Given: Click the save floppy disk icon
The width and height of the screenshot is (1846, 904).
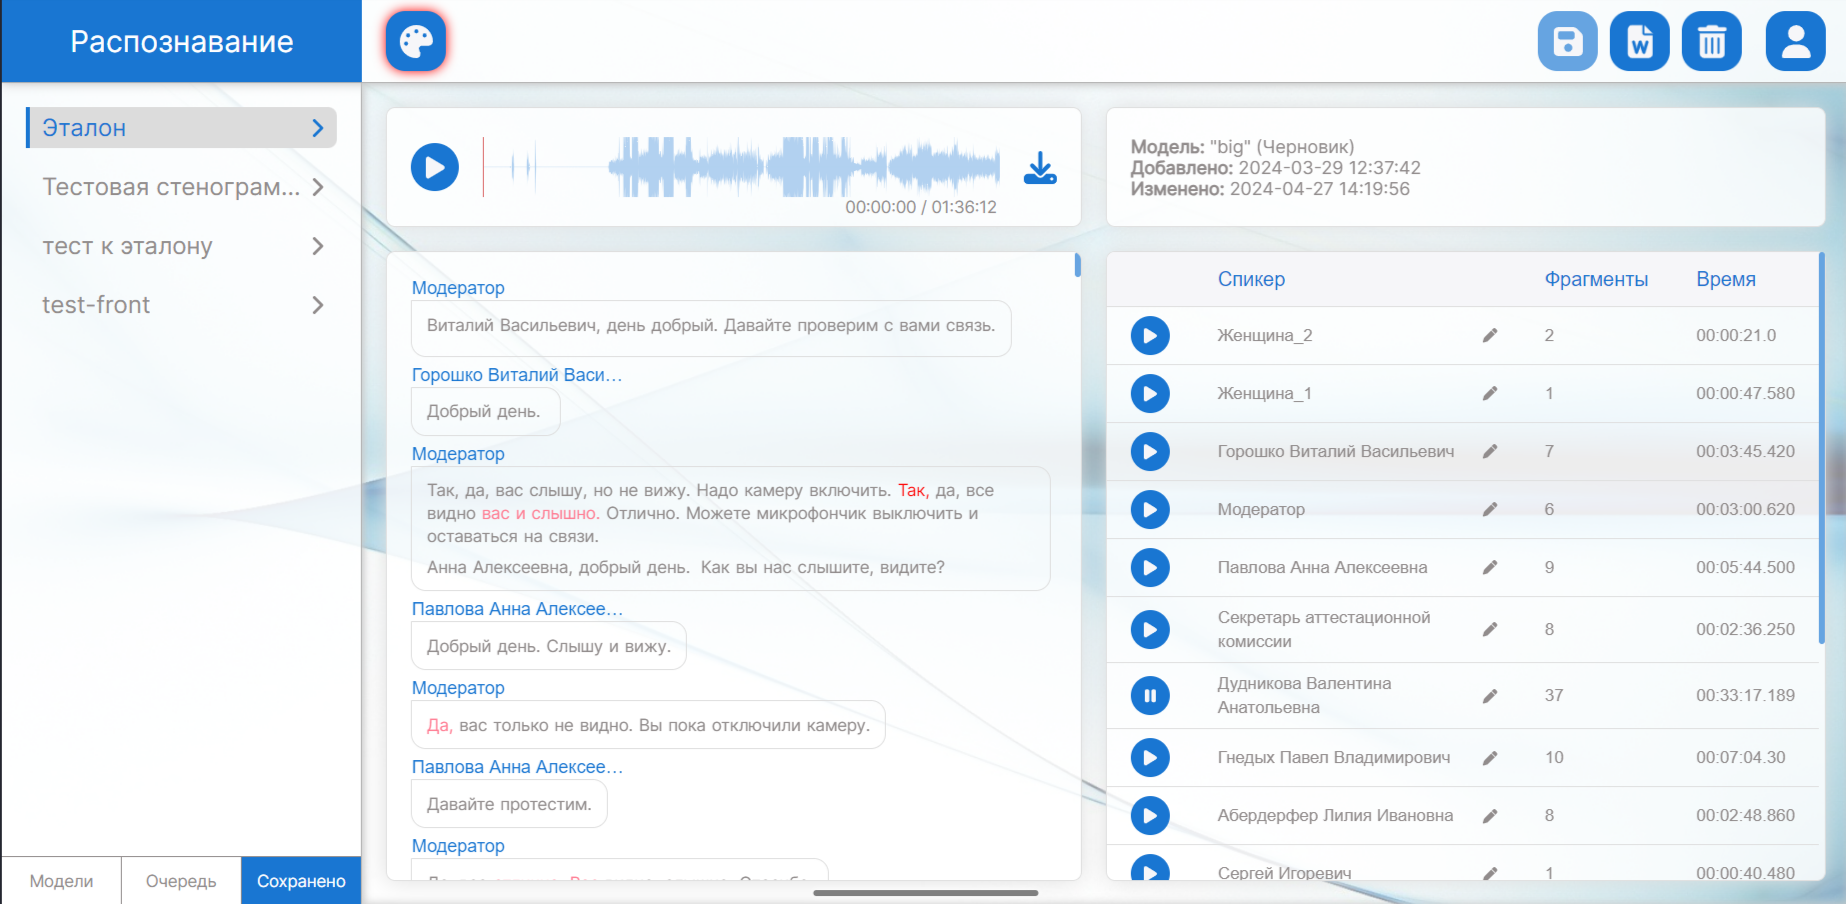Looking at the screenshot, I should tap(1567, 42).
